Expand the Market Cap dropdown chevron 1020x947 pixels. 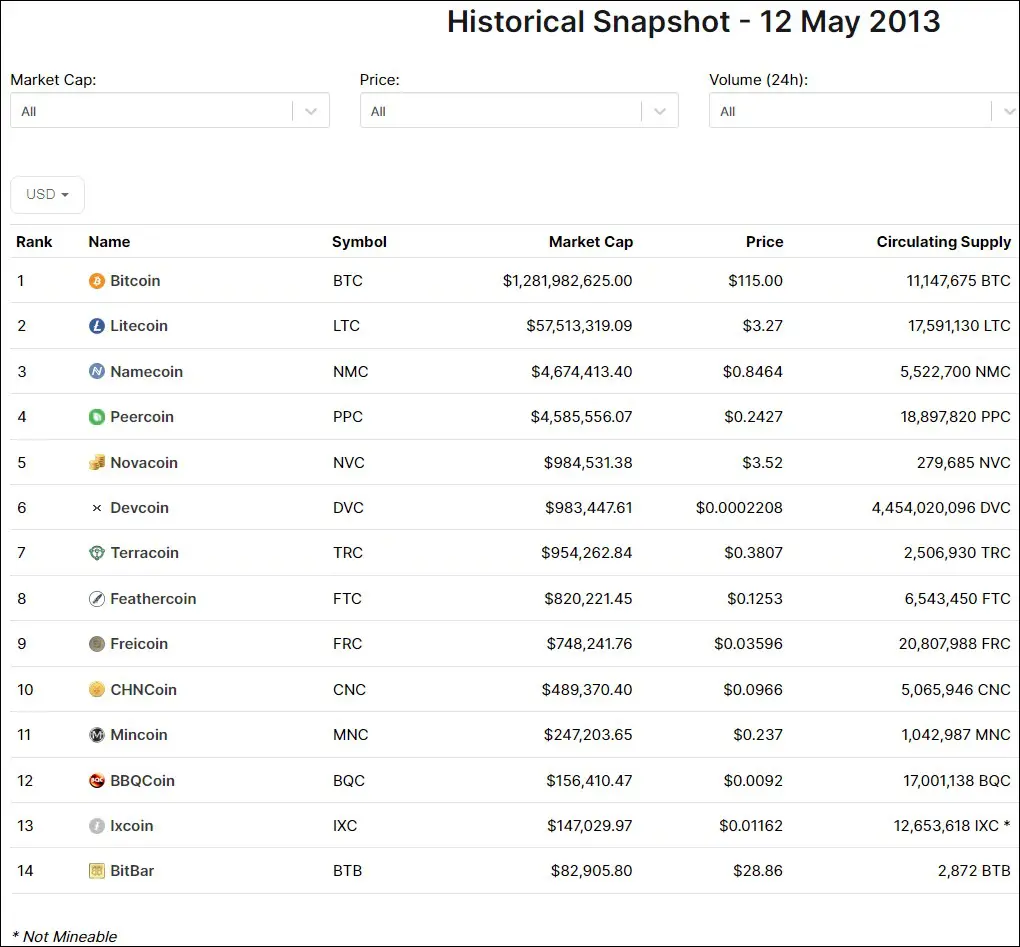click(311, 111)
